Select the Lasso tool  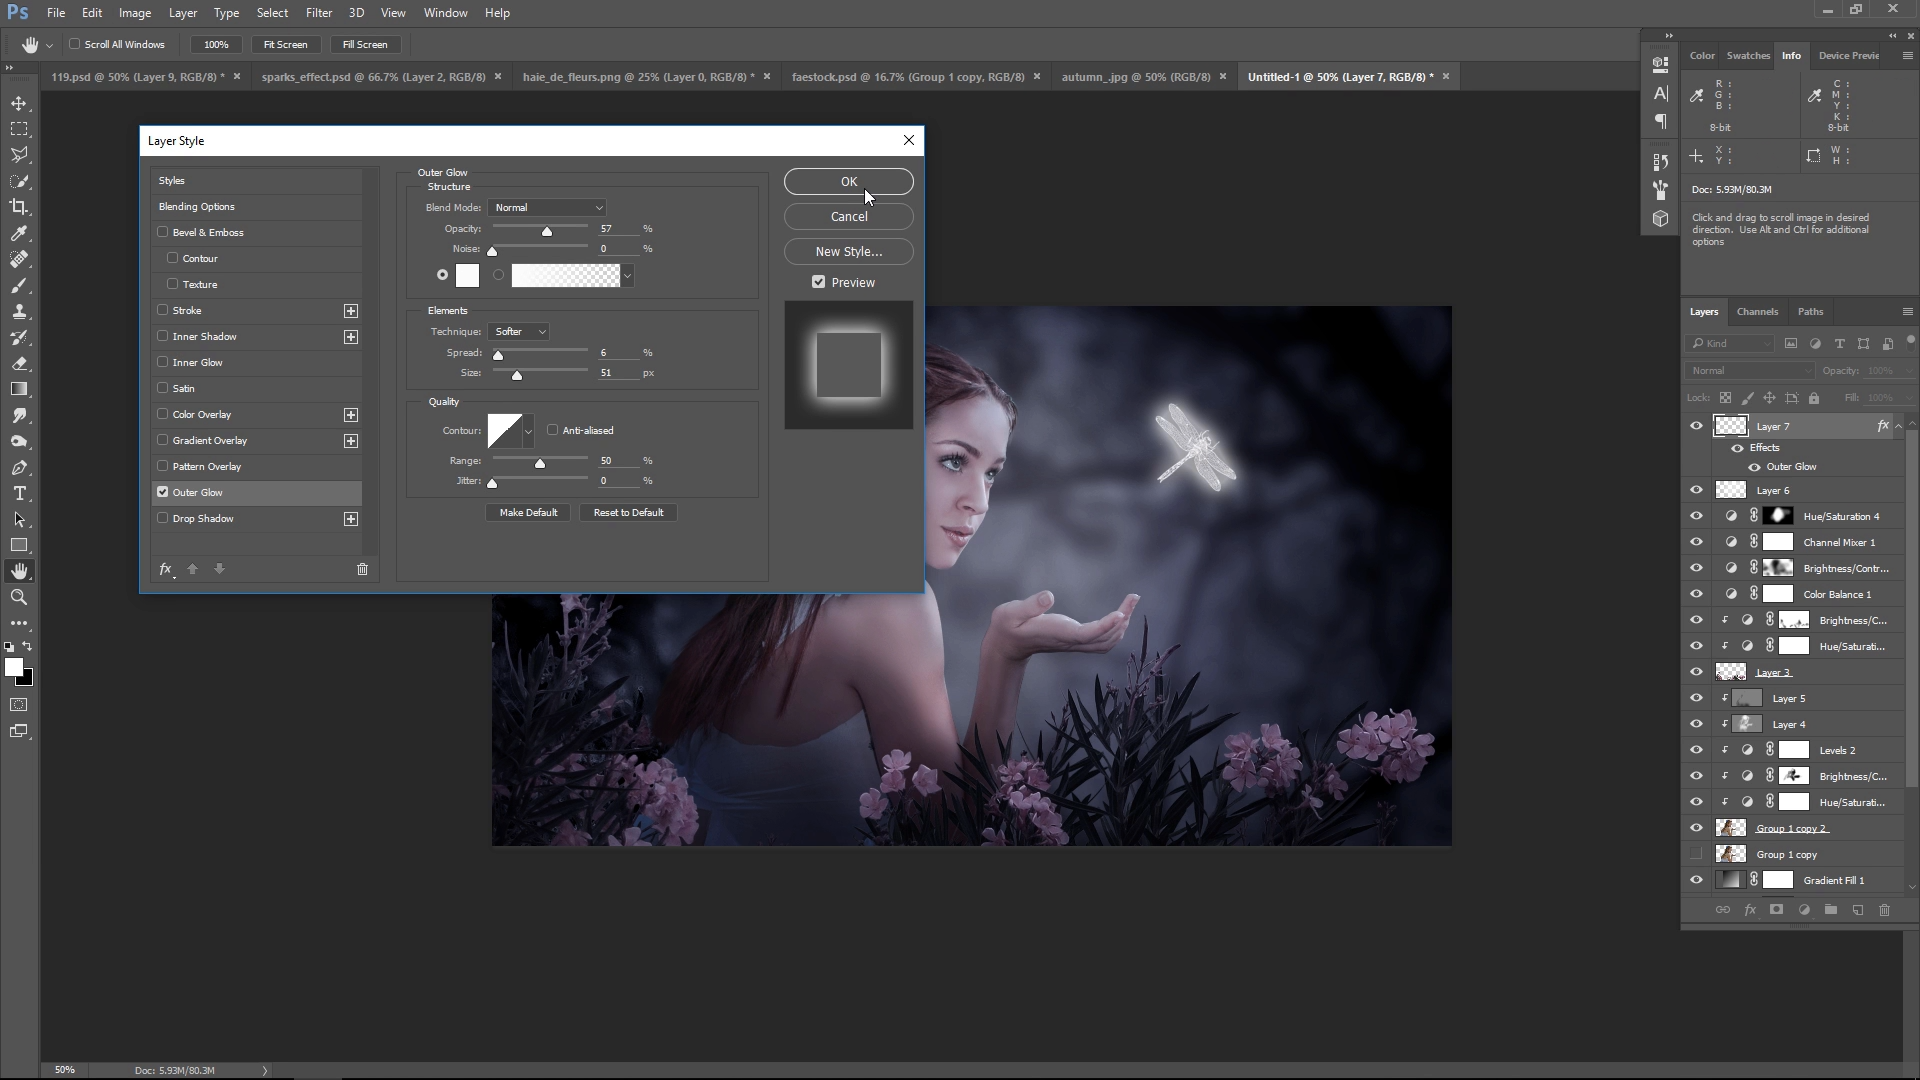pyautogui.click(x=19, y=155)
